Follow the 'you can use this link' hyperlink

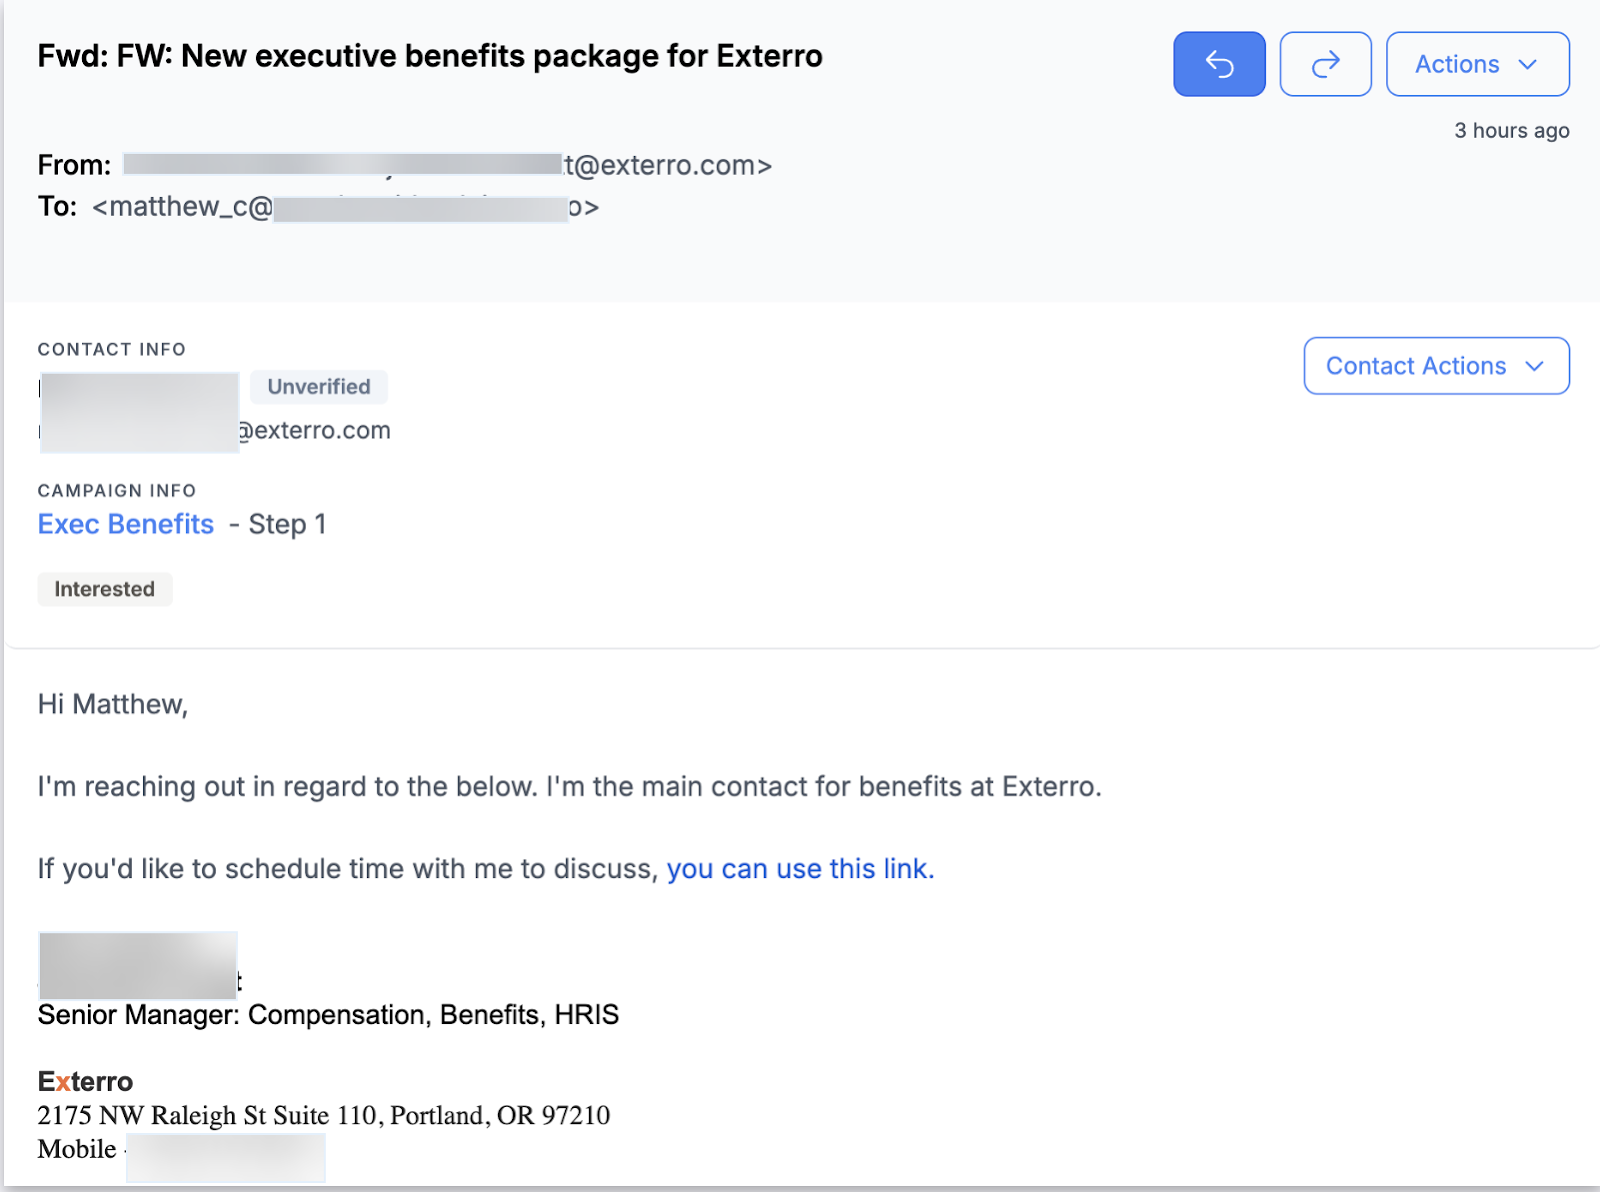click(x=800, y=869)
